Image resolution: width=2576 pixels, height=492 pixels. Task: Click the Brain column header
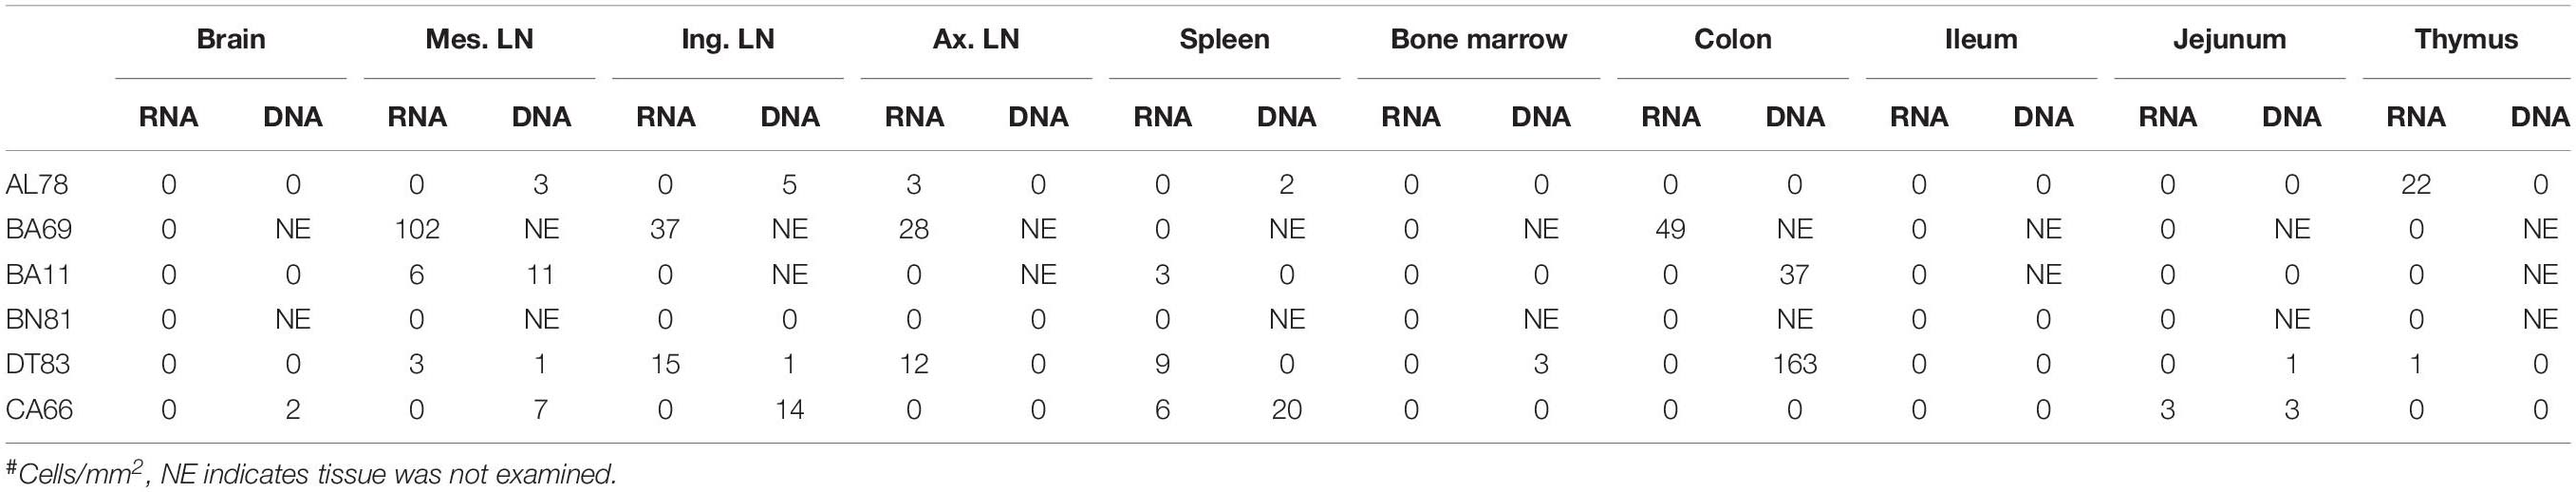[231, 39]
